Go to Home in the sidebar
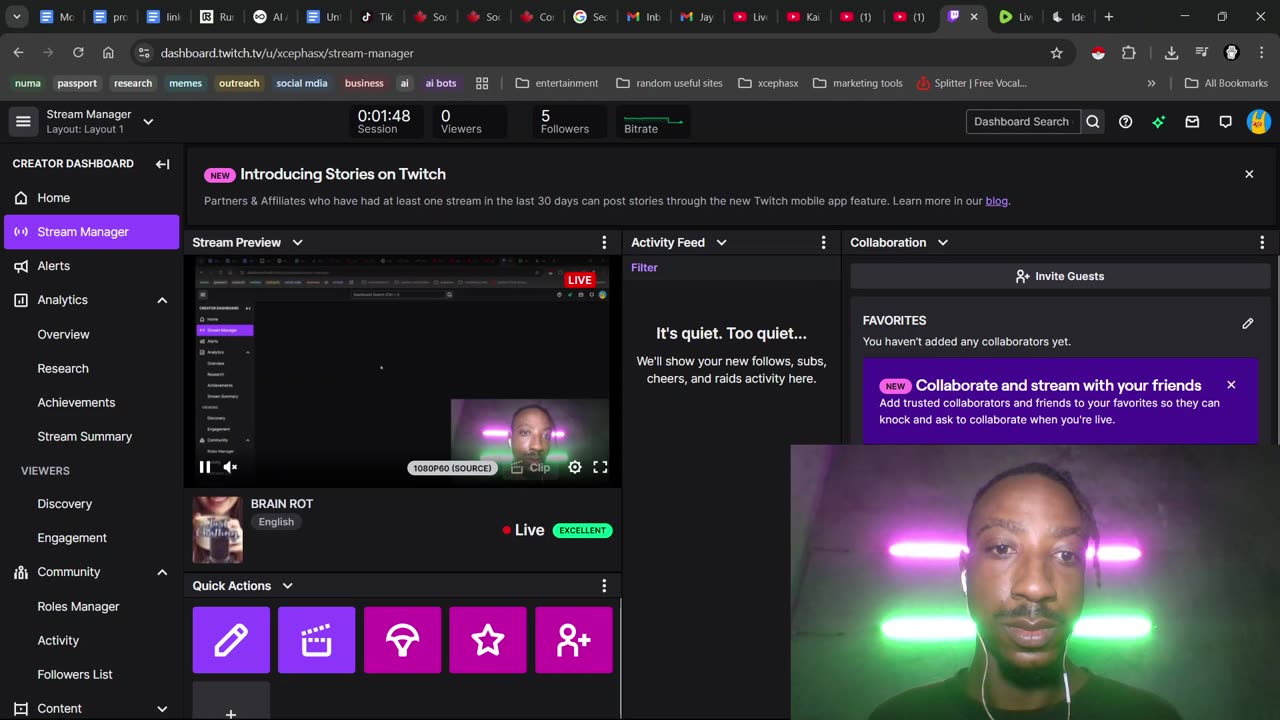 pyautogui.click(x=92, y=198)
